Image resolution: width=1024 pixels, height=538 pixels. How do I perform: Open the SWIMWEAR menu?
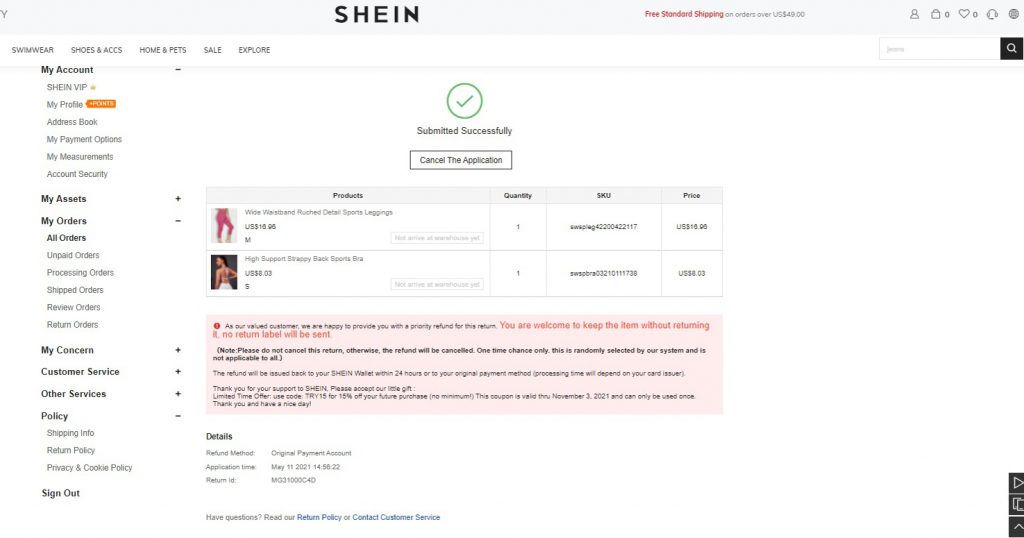pyautogui.click(x=33, y=50)
